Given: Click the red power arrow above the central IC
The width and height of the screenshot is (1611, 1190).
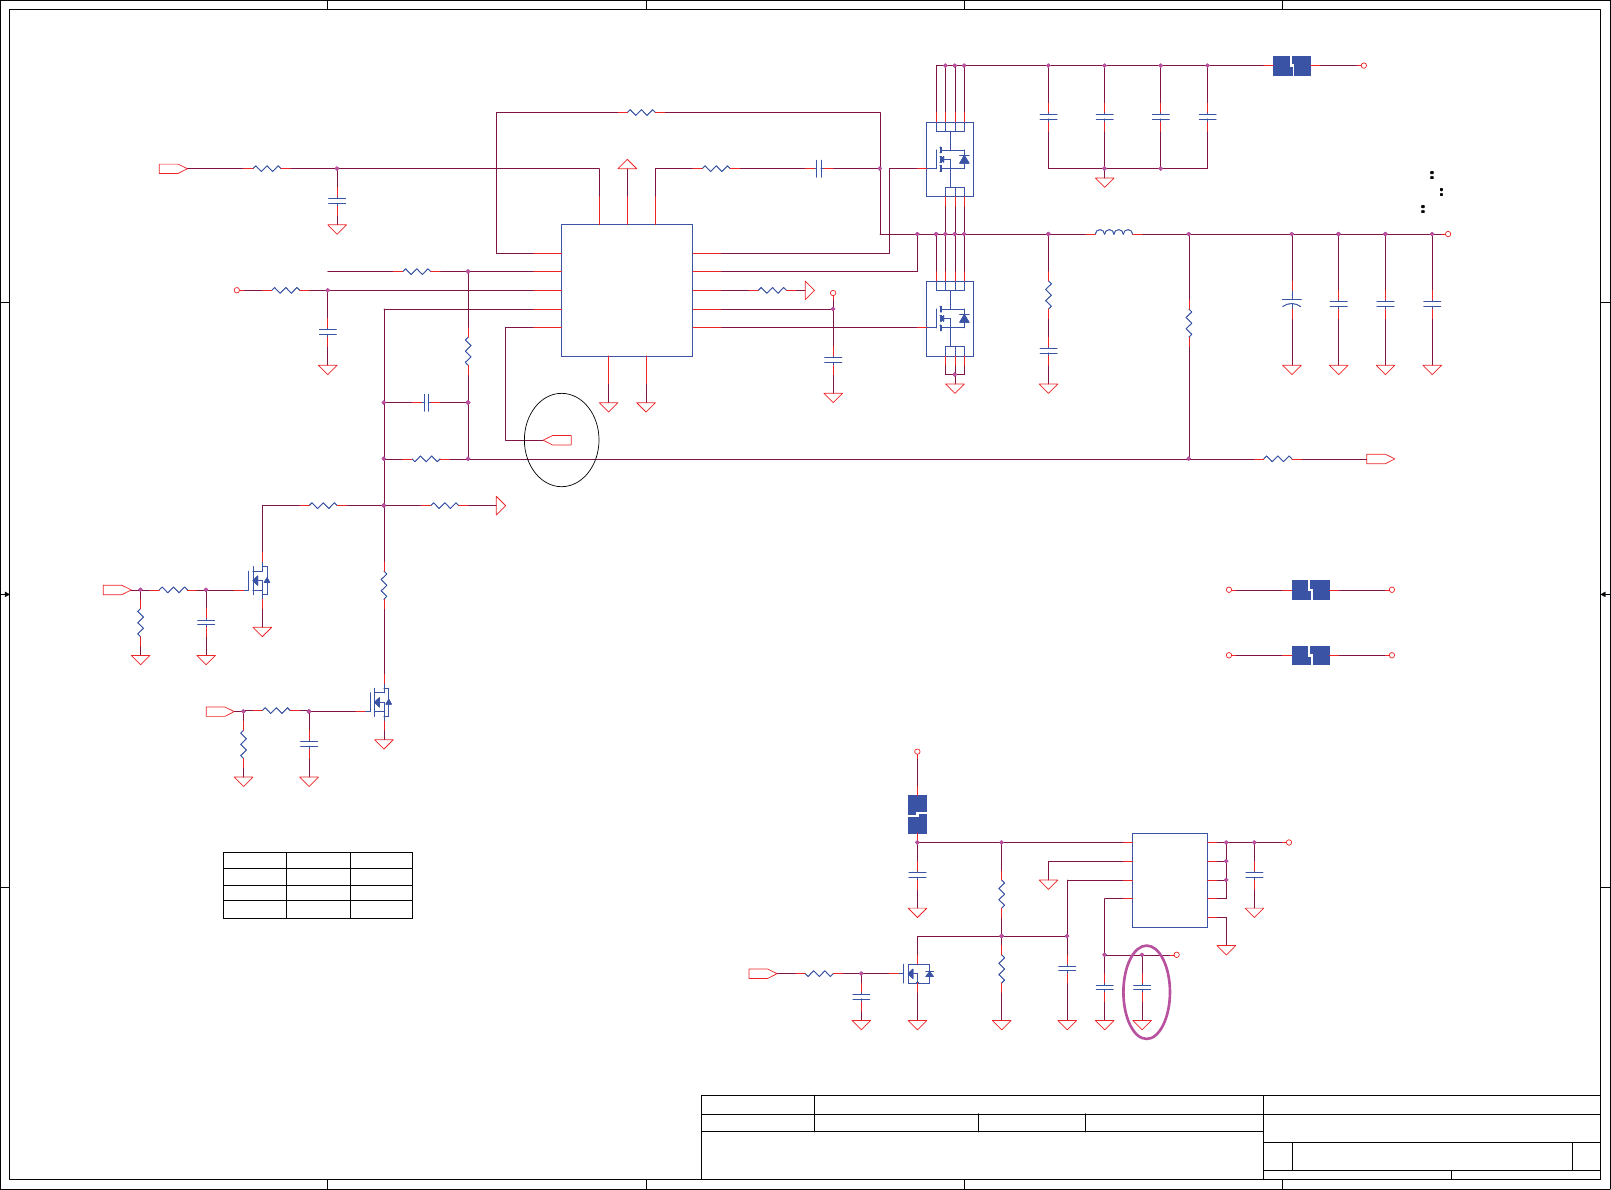Looking at the screenshot, I should point(627,165).
